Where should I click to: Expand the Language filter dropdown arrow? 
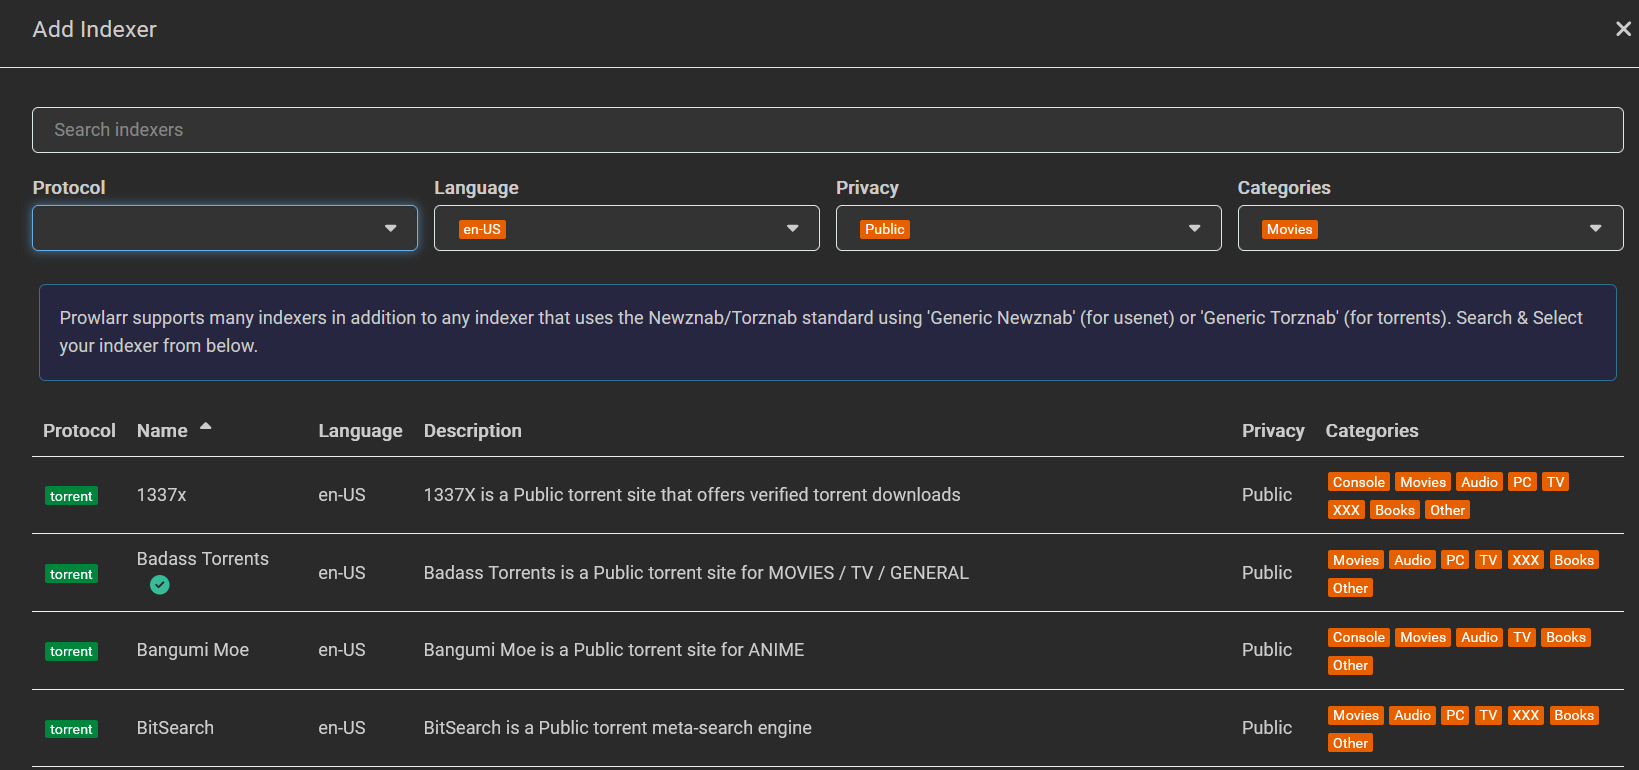pos(792,228)
